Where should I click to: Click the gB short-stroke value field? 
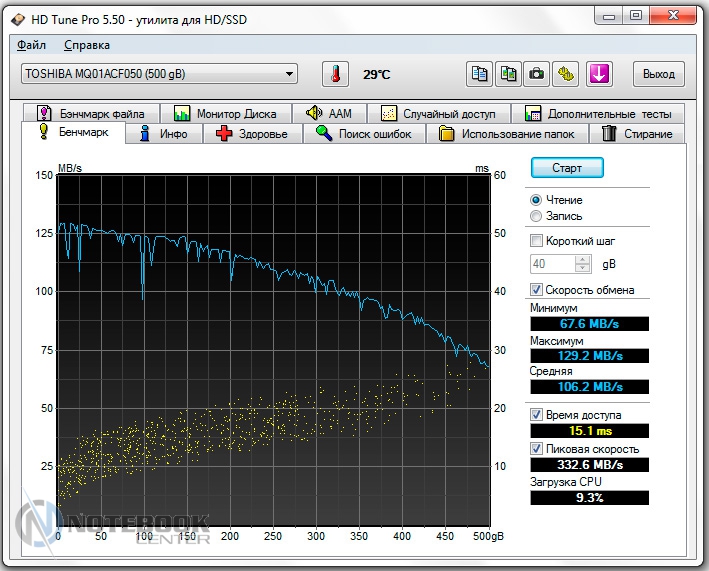(x=552, y=264)
